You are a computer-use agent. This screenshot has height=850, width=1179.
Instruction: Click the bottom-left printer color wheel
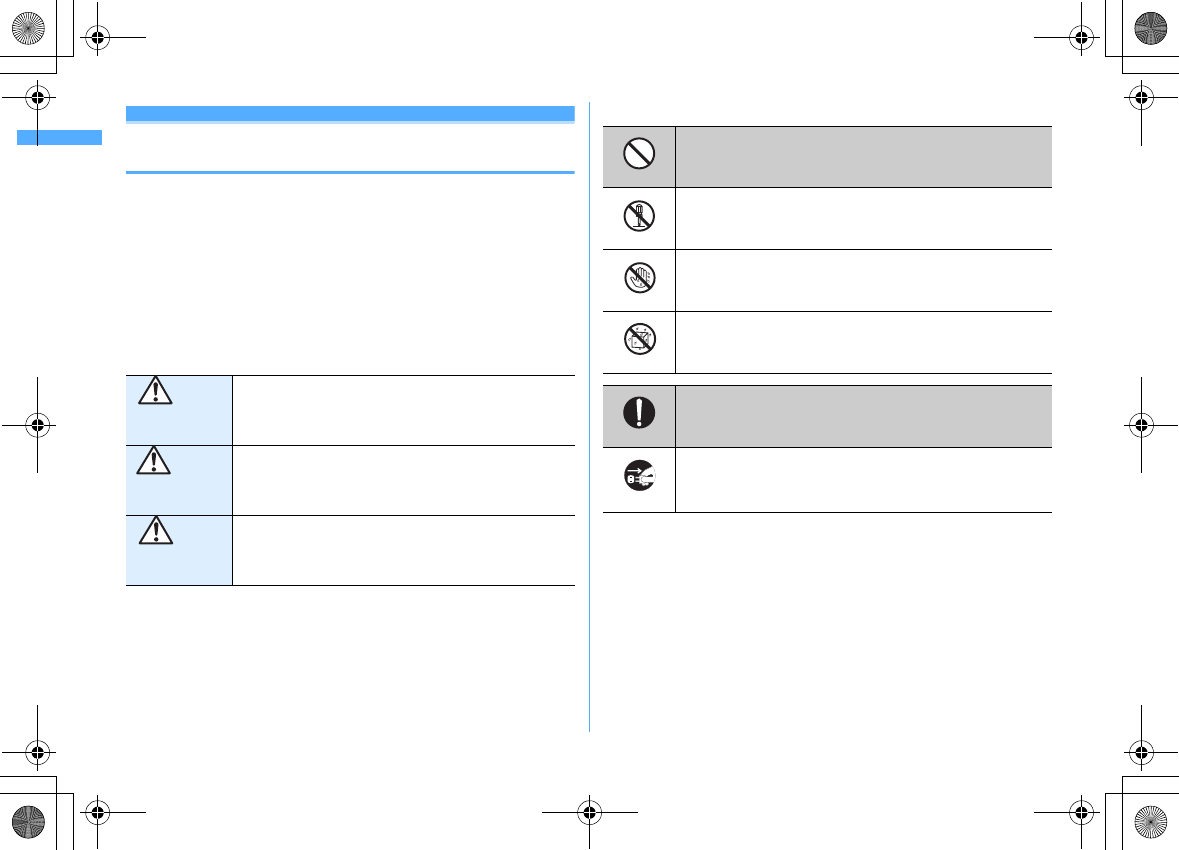pyautogui.click(x=24, y=825)
